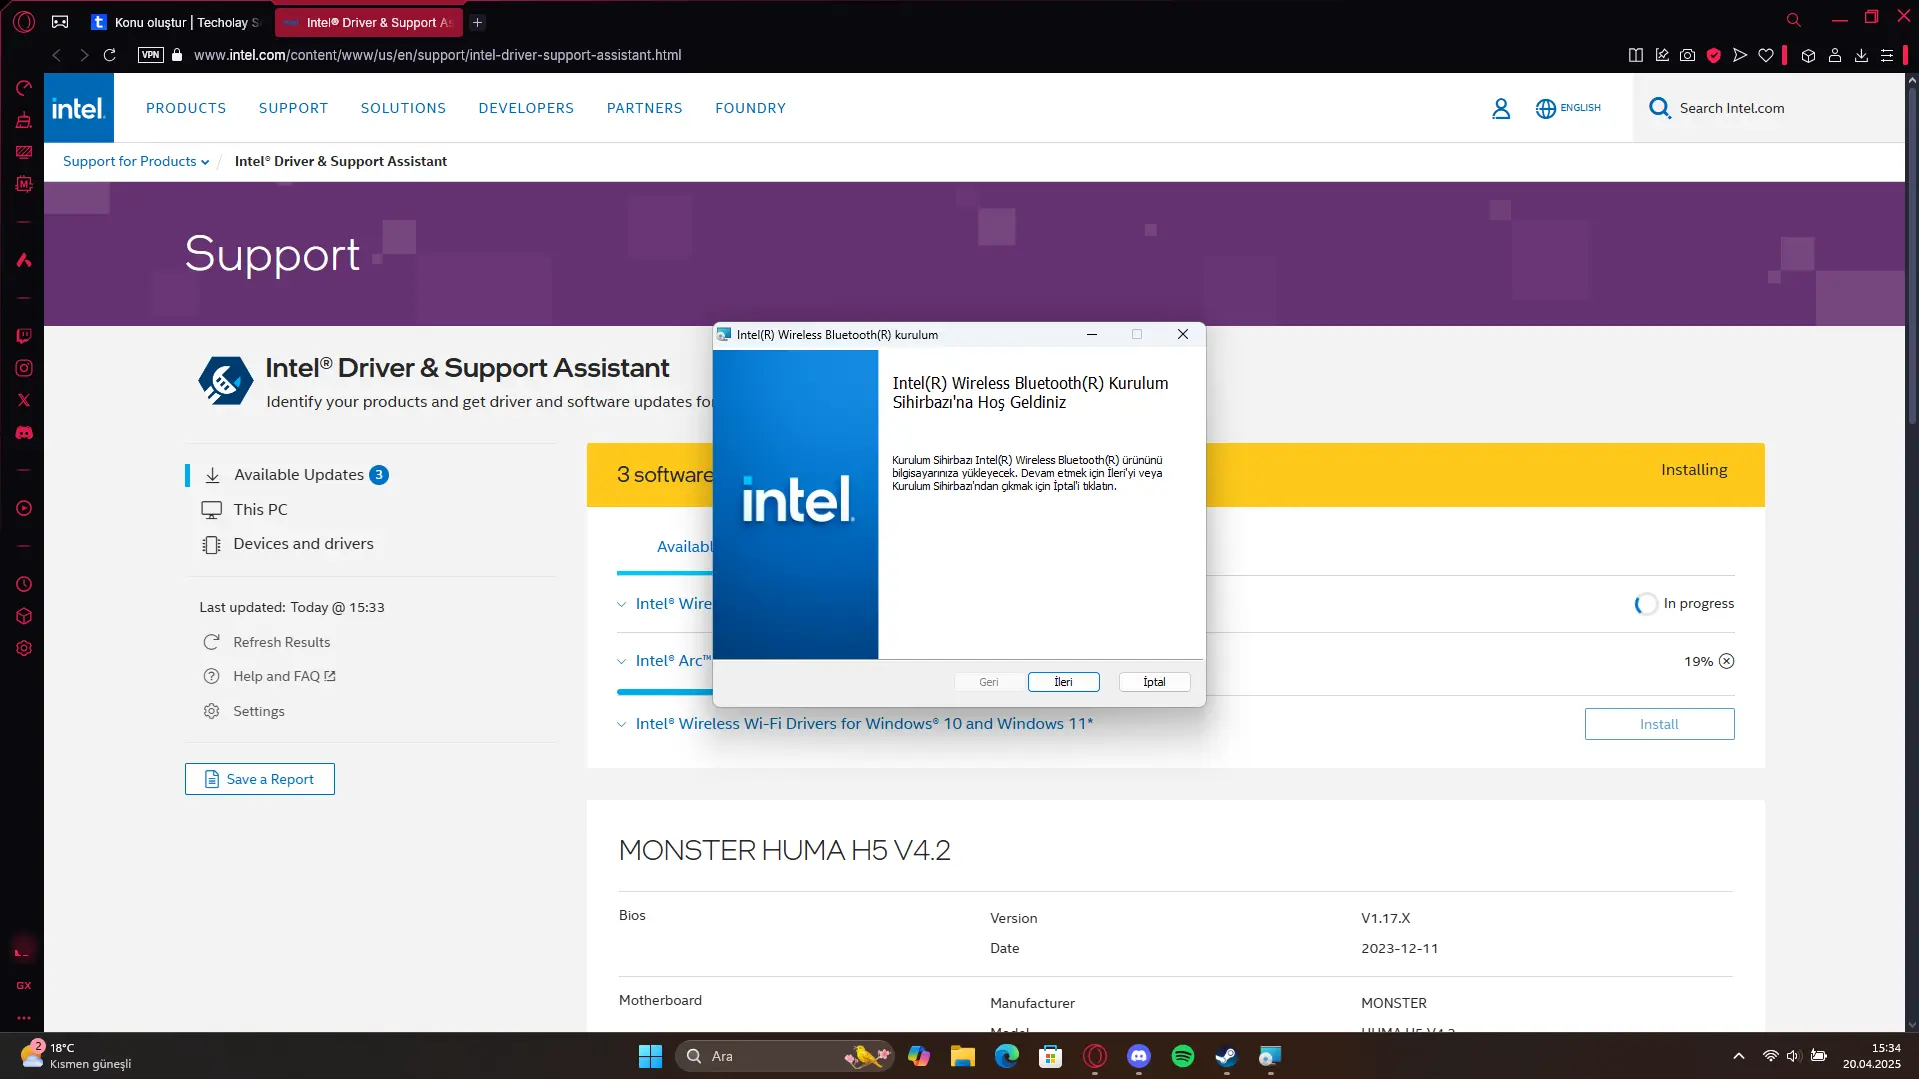Screen dimensions: 1919x1079
Task: Open the ENGLISH language selector
Action: [1568, 108]
